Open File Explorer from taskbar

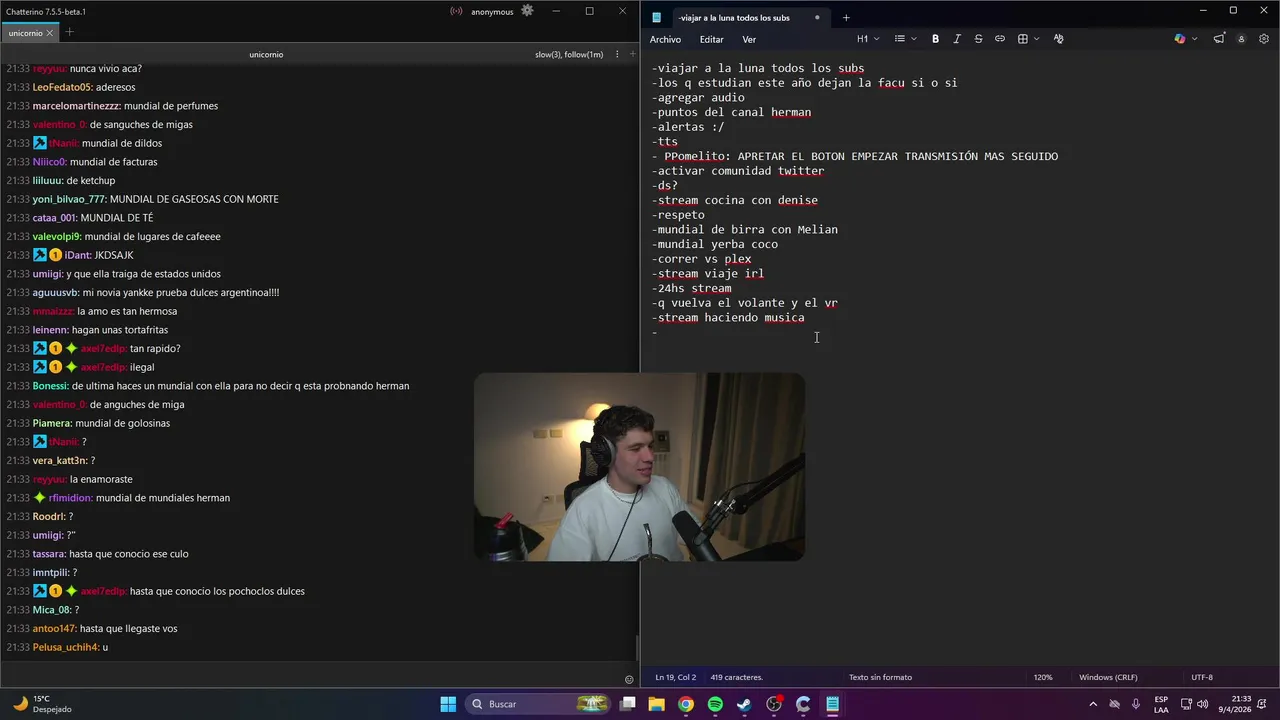point(657,704)
